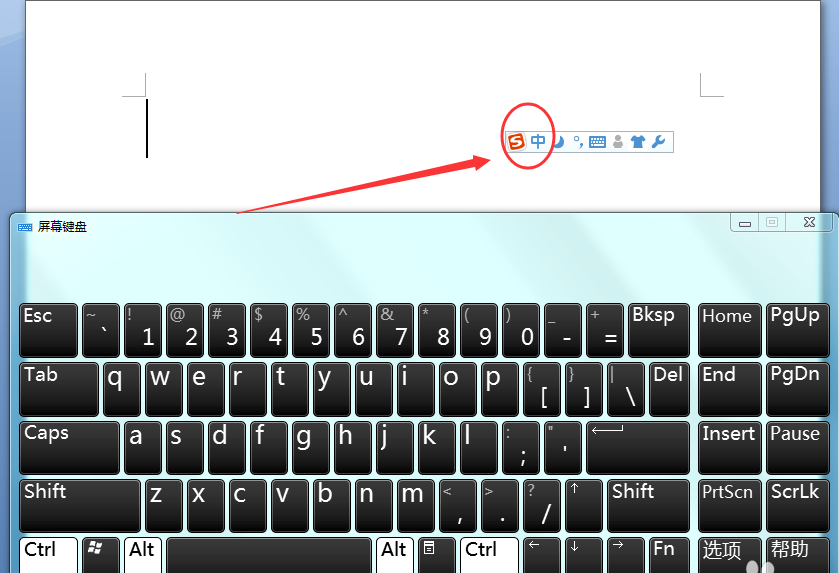
Task: Click the up arrow key
Action: tap(584, 506)
